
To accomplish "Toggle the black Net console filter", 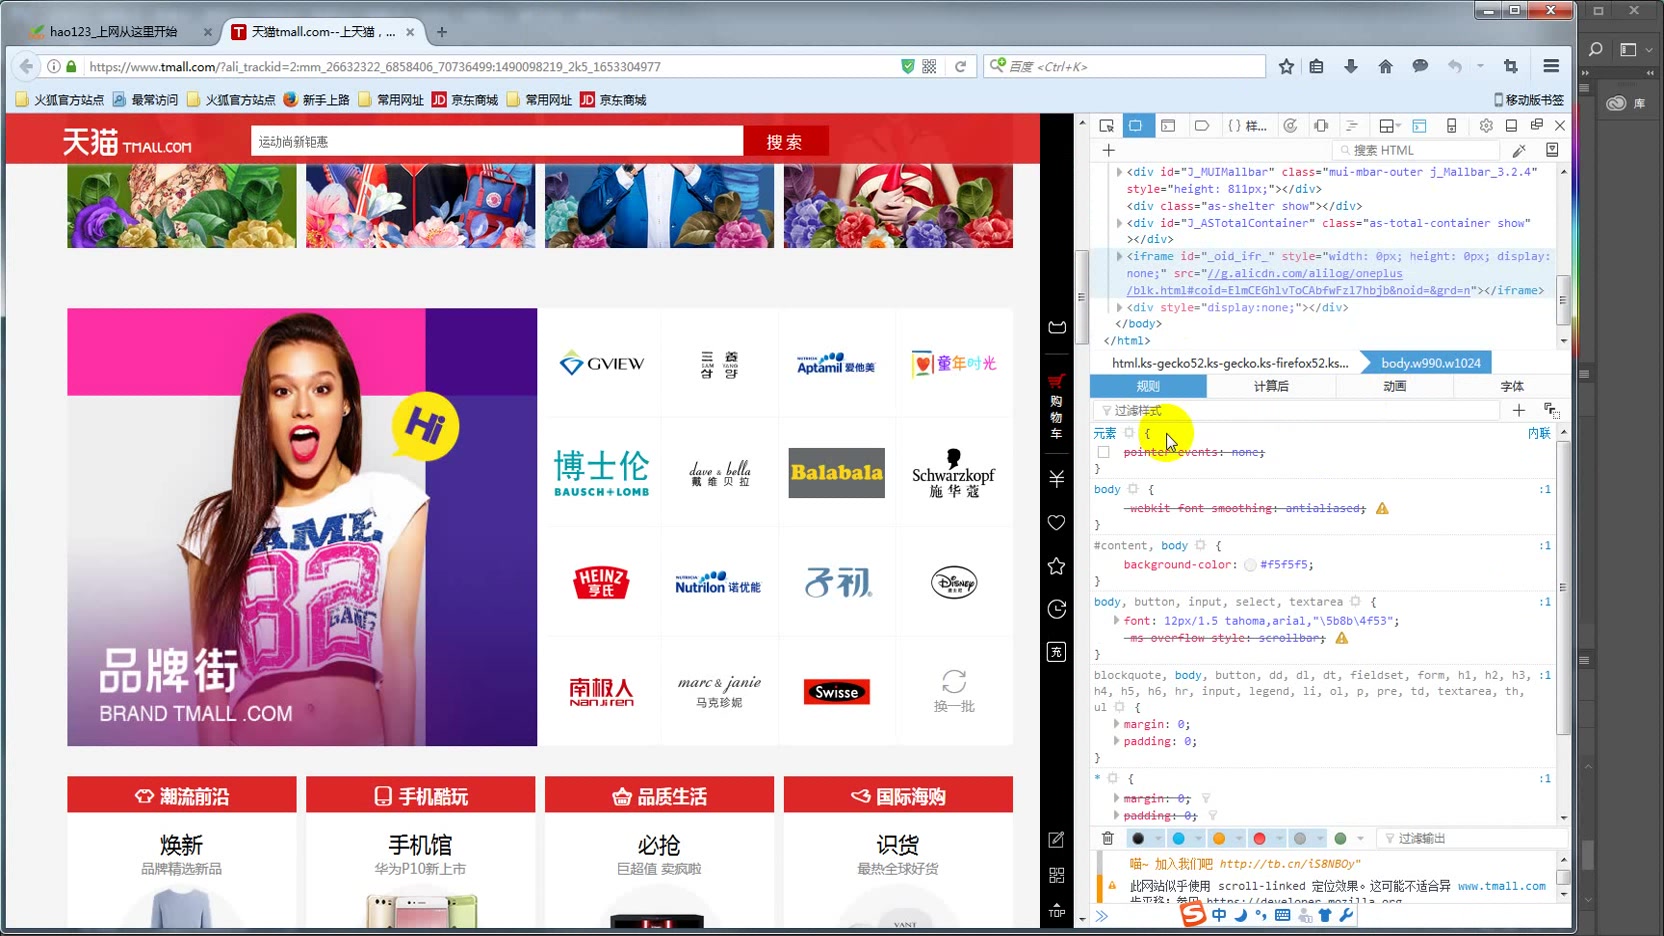I will tap(1138, 838).
